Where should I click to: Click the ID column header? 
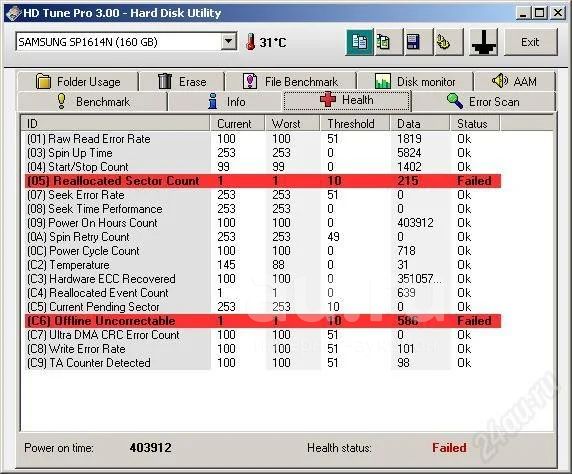pyautogui.click(x=115, y=124)
